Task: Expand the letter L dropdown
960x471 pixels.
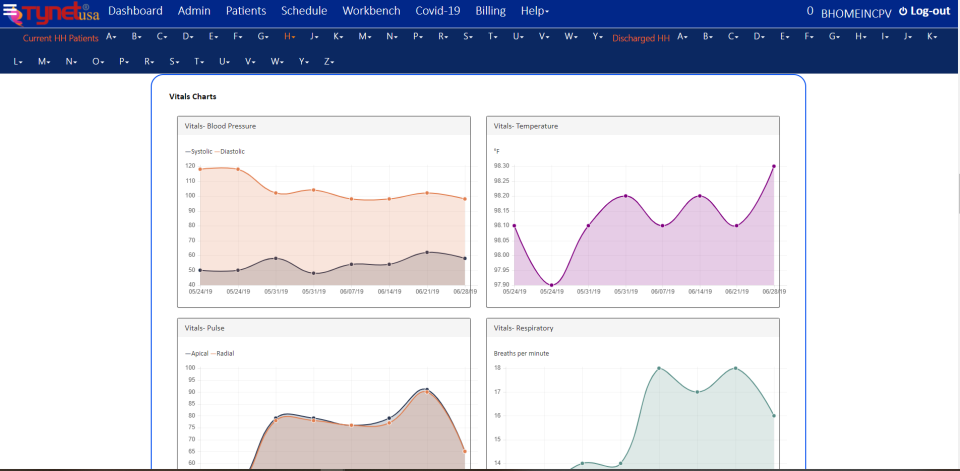Action: pyautogui.click(x=18, y=62)
